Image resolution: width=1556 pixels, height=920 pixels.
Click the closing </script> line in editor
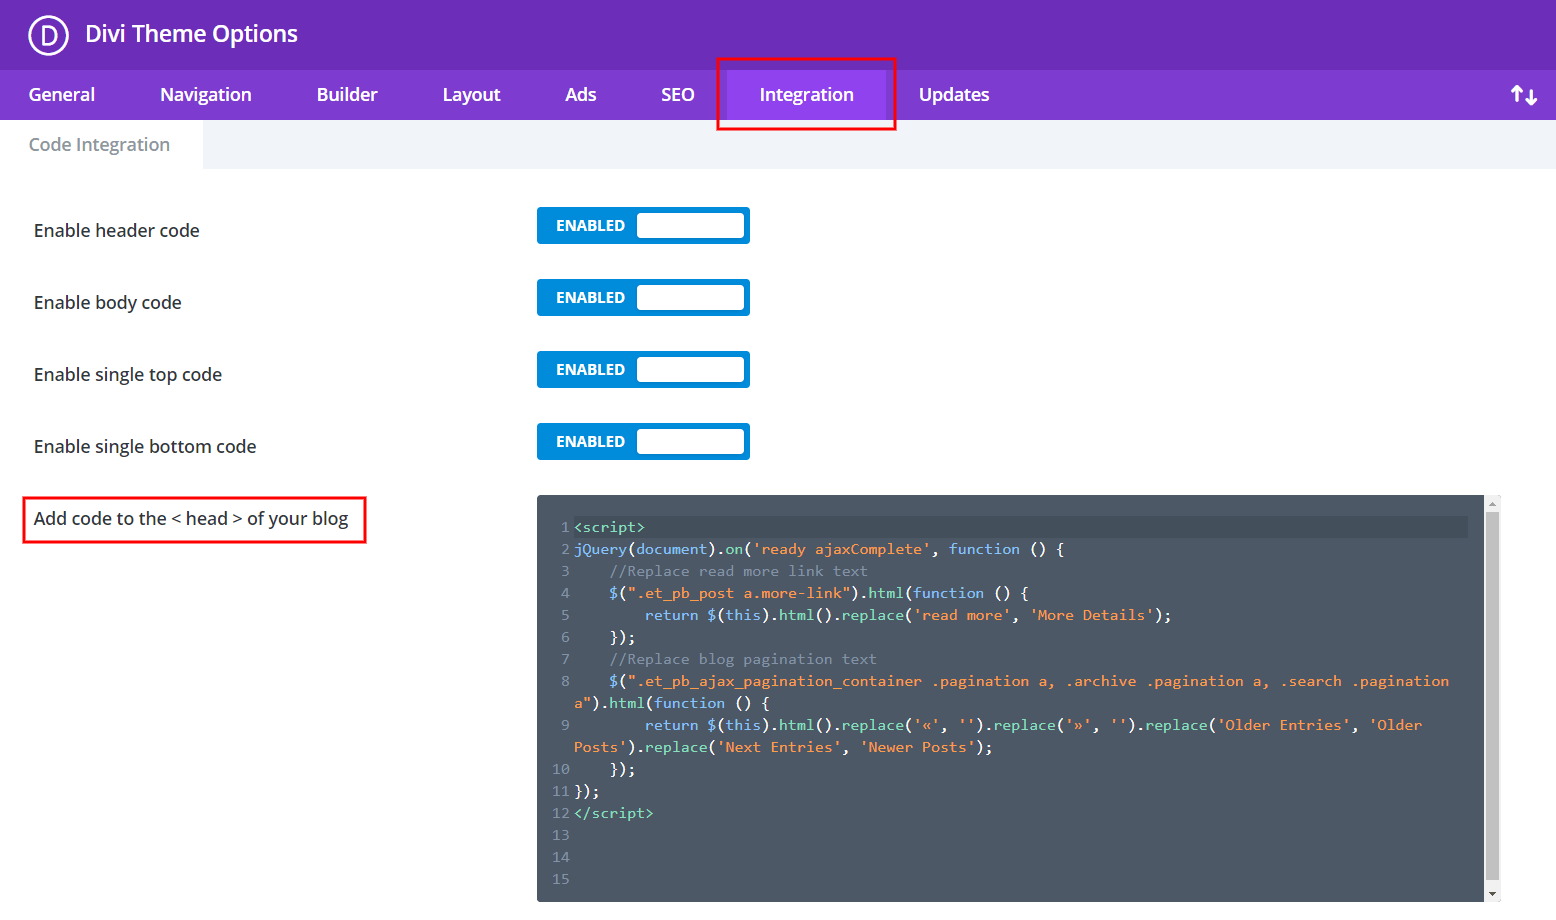[613, 813]
